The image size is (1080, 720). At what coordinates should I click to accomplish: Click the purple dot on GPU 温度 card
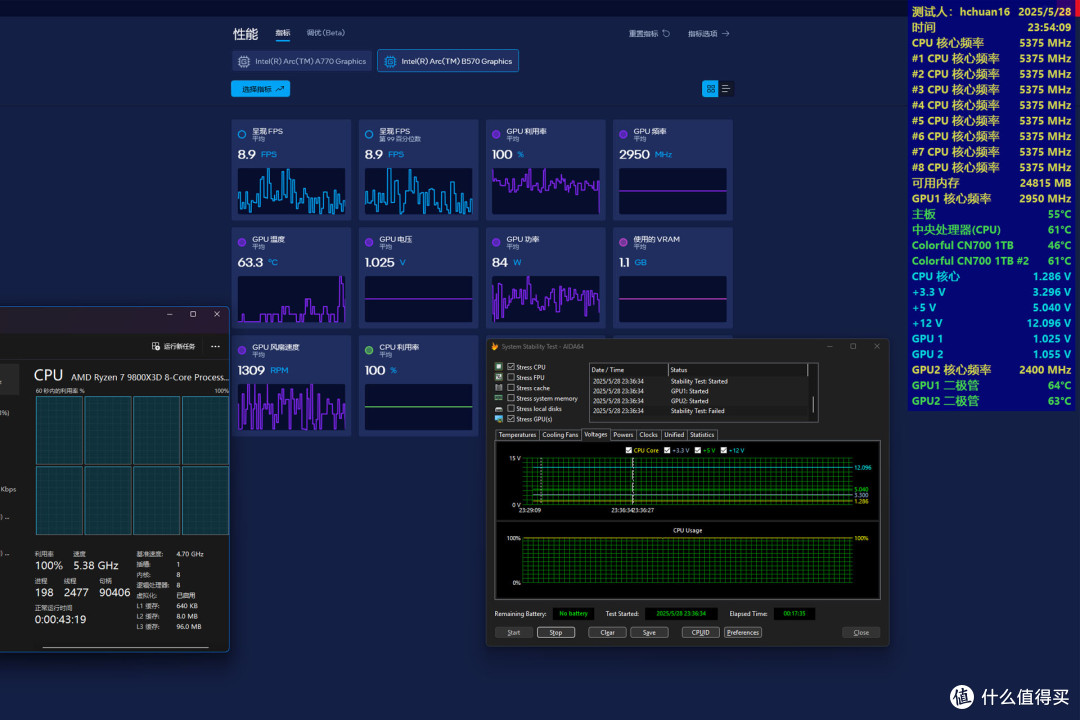tap(242, 243)
